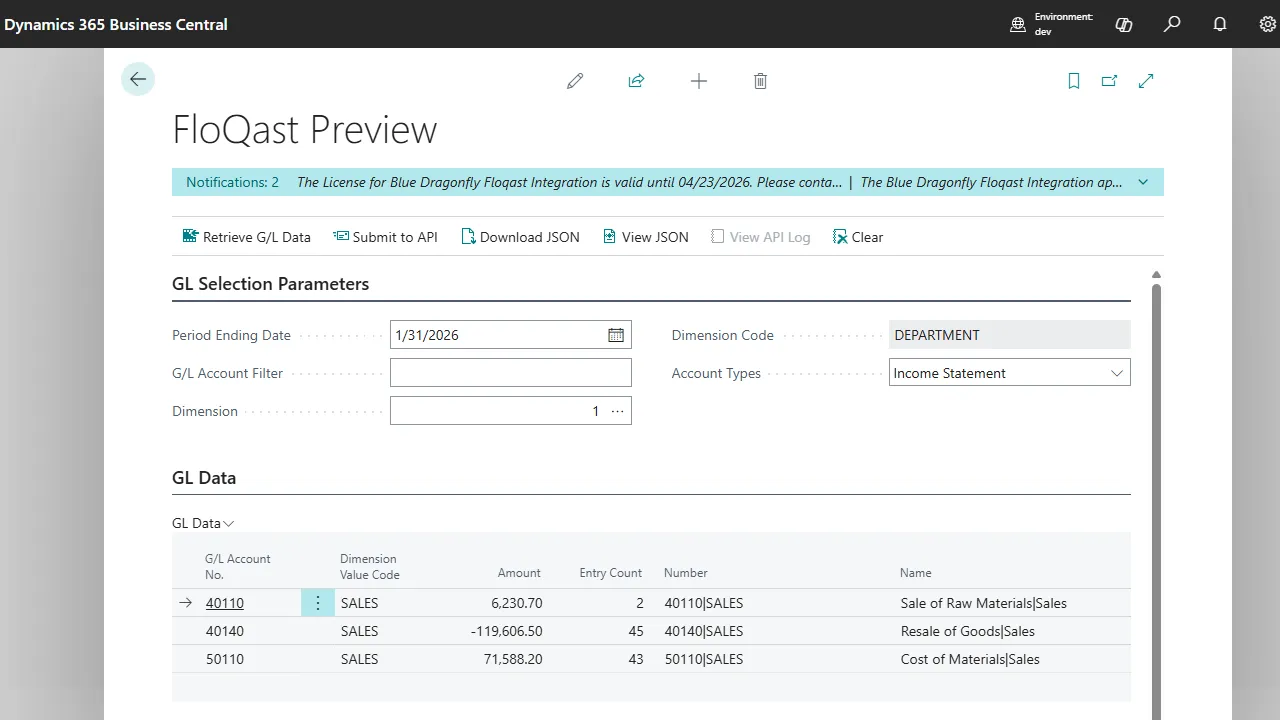Click the page vertical scrollbar thumb
1280x720 pixels.
click(1157, 500)
